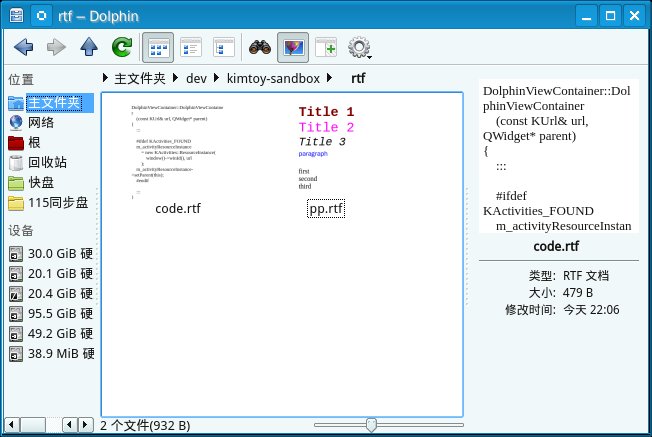
Task: Open 115同步盘 in the Places panel
Action: click(x=48, y=202)
